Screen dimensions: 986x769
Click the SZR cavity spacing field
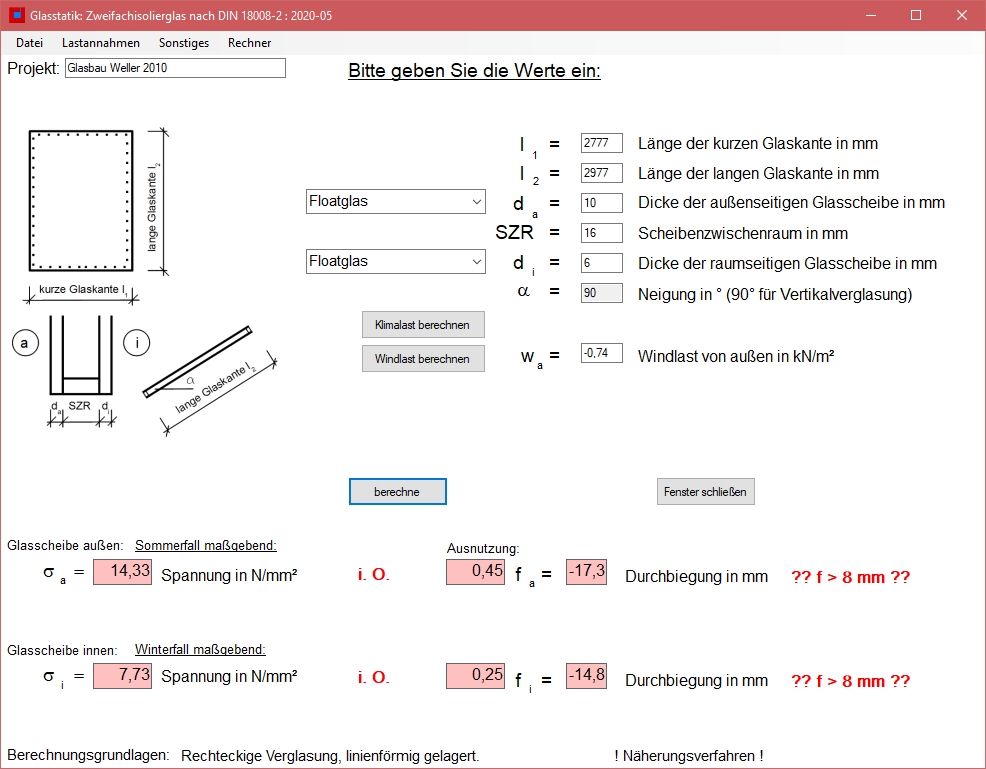[602, 233]
